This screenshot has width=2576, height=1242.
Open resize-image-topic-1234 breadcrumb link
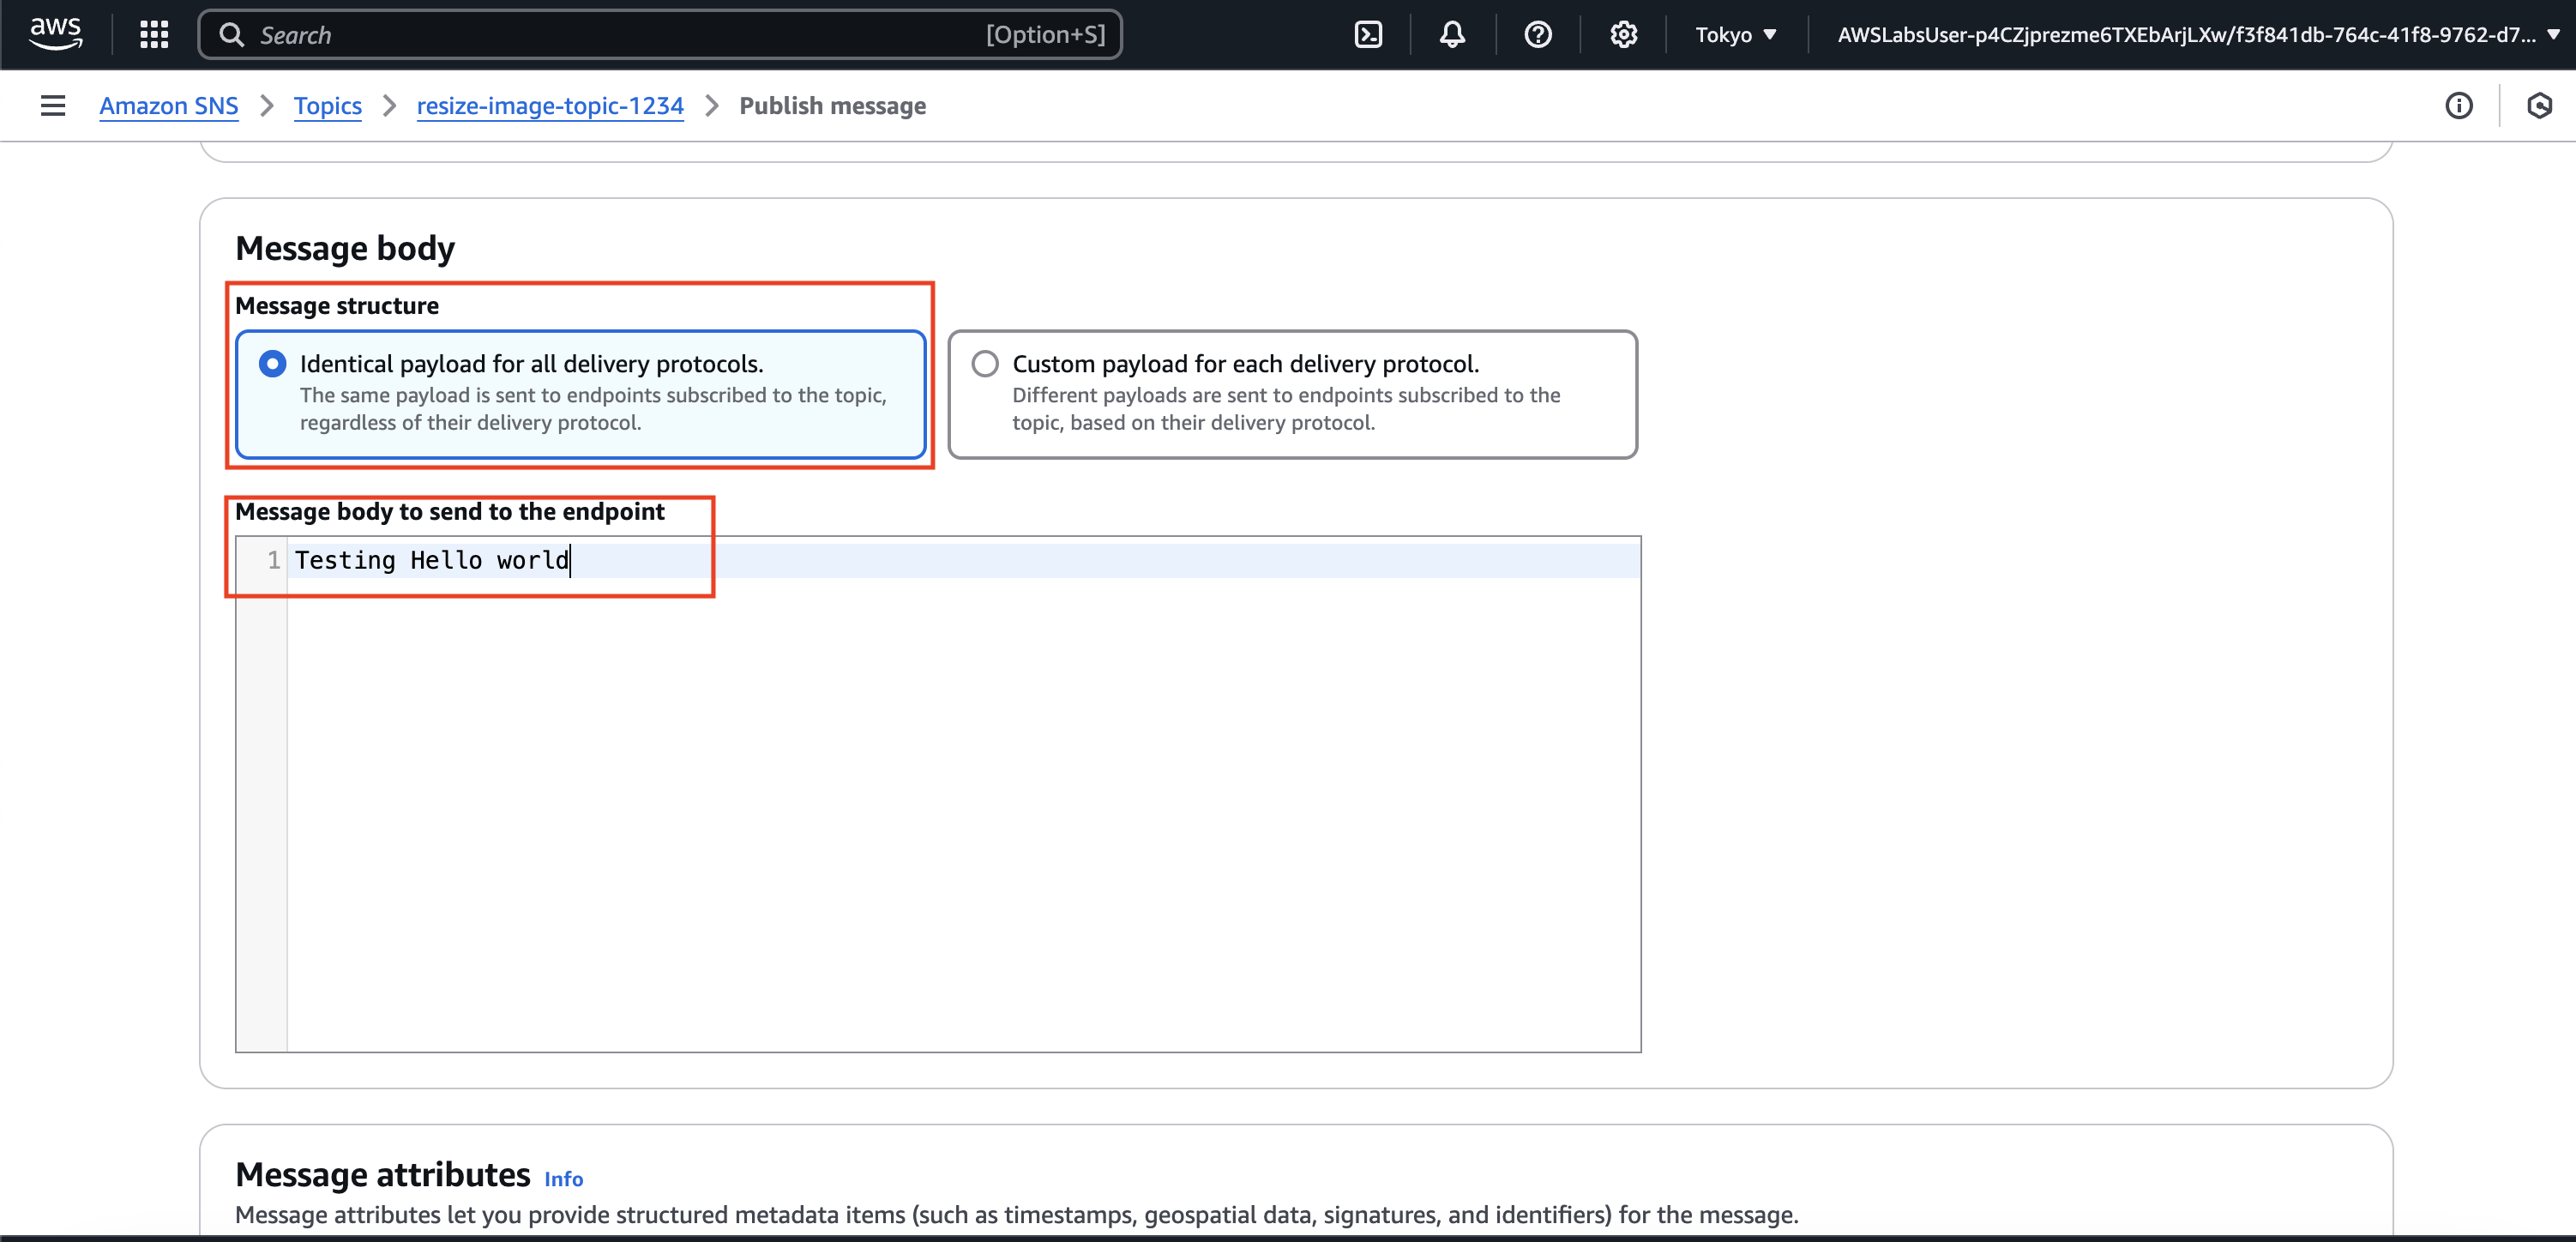[x=549, y=106]
